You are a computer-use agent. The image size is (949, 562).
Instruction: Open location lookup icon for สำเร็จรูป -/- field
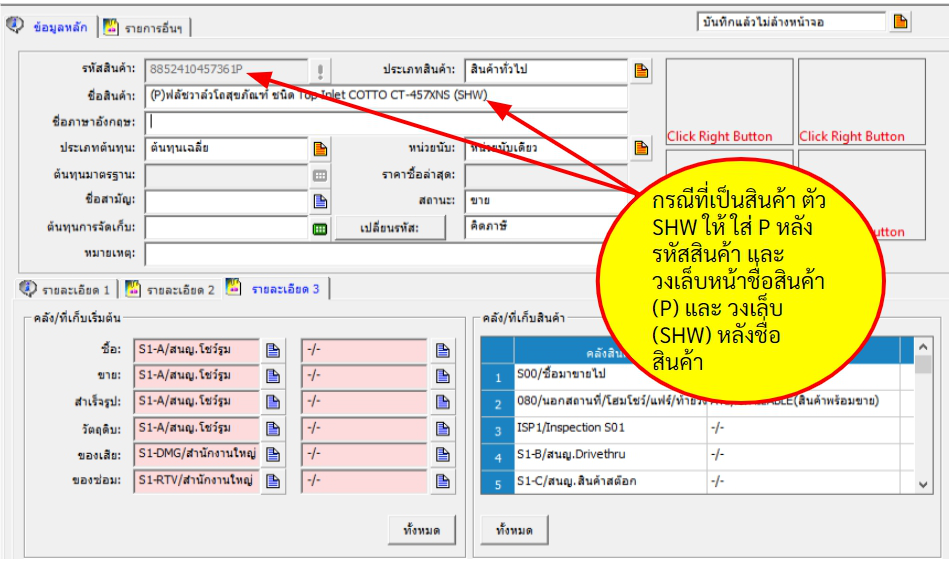(443, 403)
